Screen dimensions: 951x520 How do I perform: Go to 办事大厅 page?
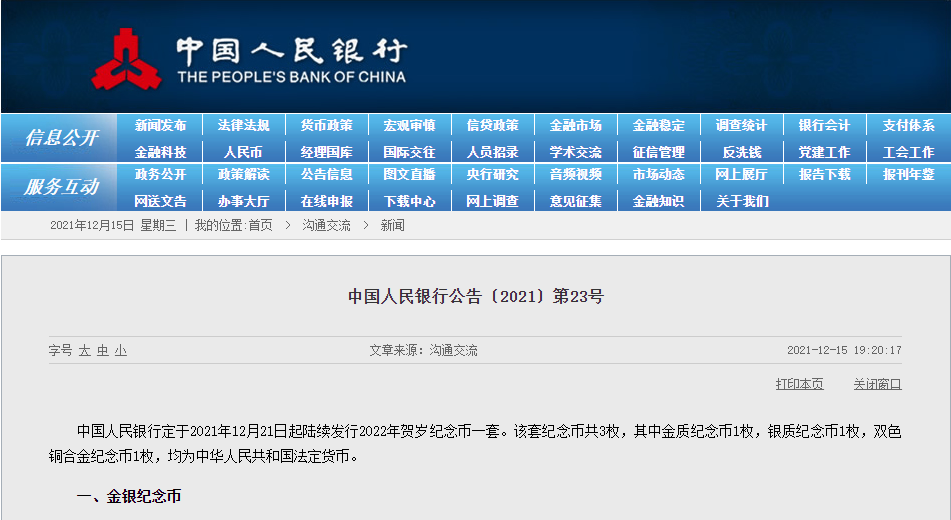[x=243, y=201]
